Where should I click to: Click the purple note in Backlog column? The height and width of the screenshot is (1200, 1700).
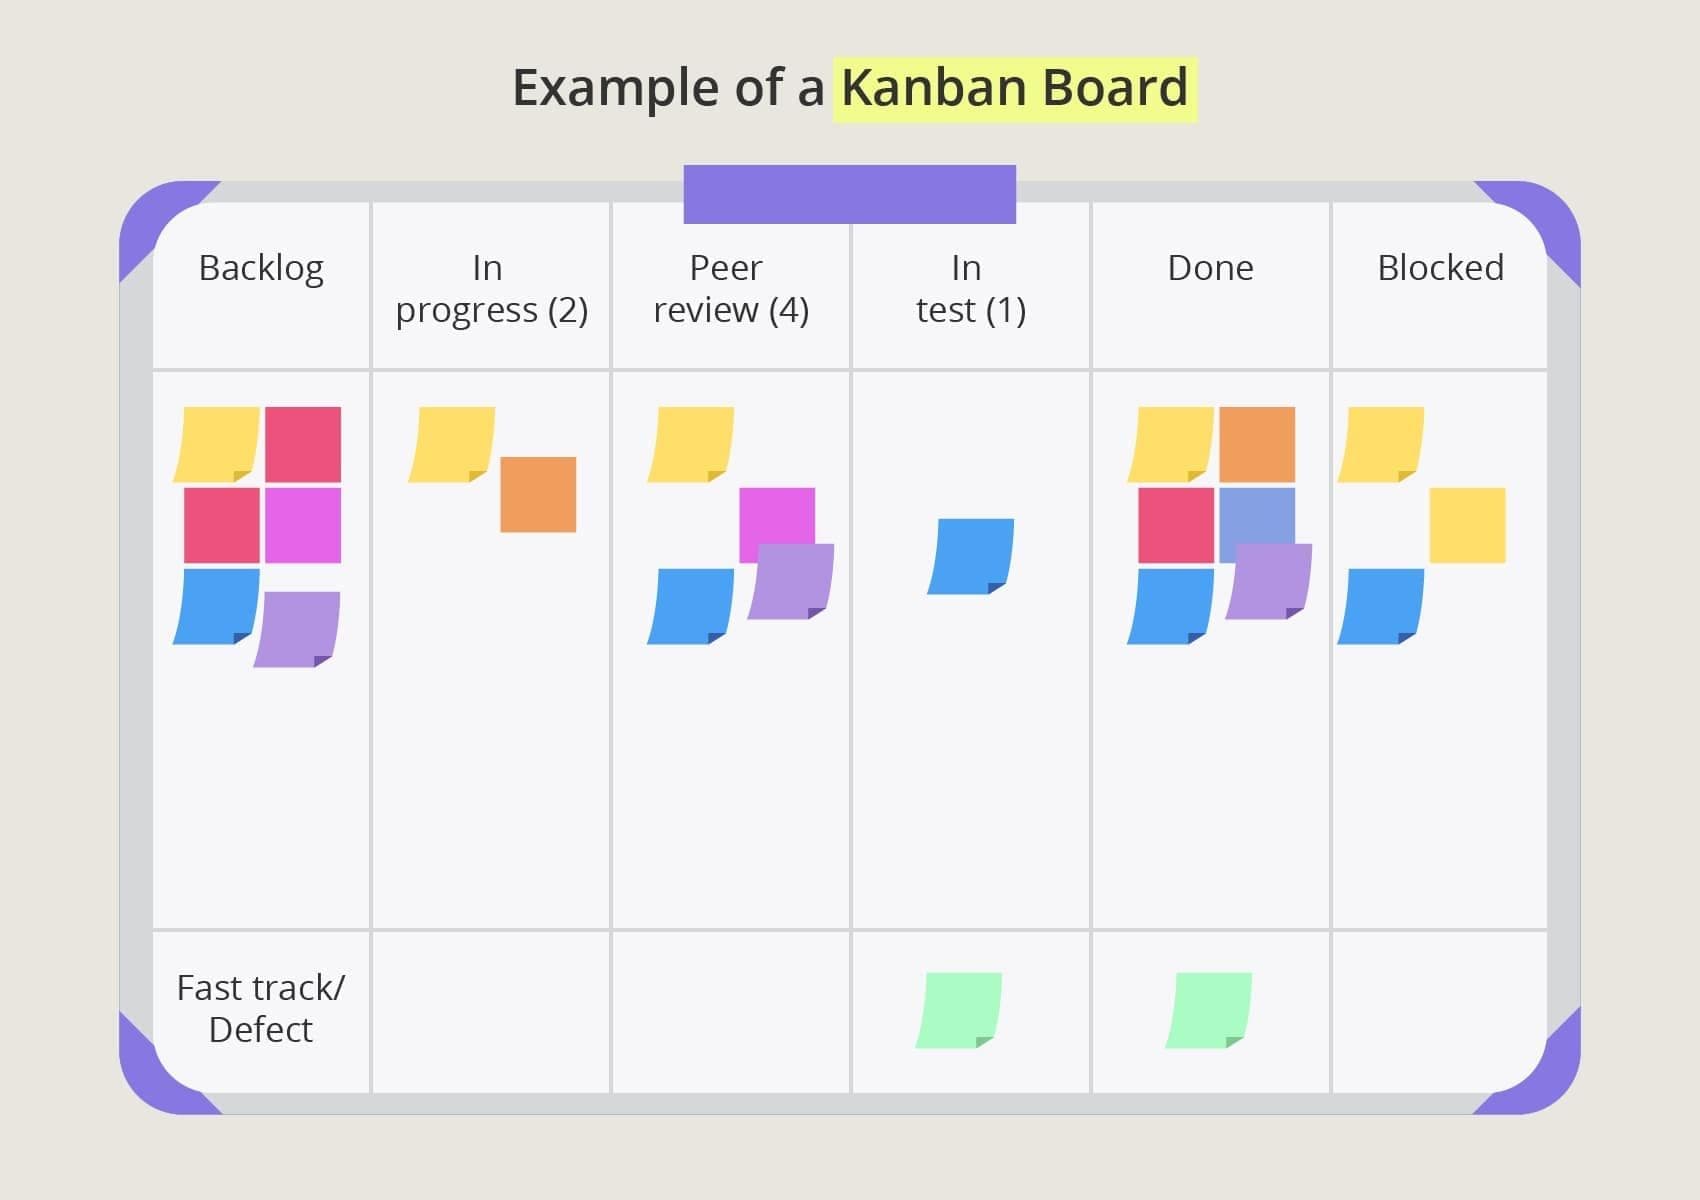click(x=297, y=629)
